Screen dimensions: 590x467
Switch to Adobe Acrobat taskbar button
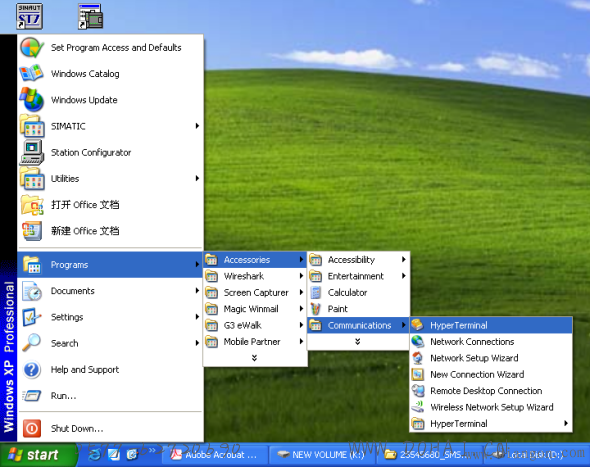pyautogui.click(x=215, y=455)
